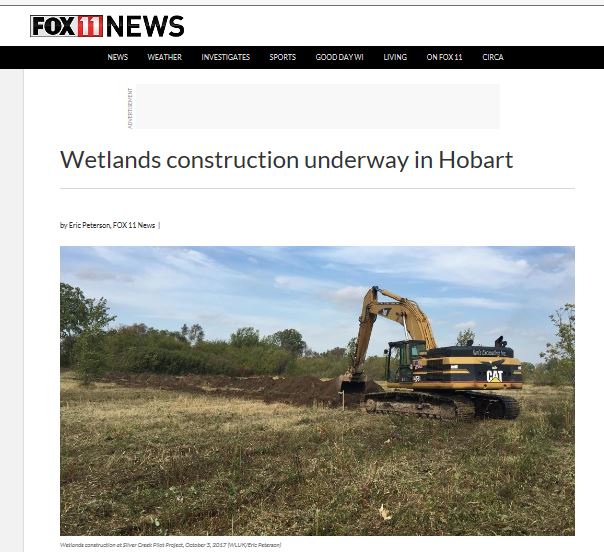
Task: Click the FOX 11 News logo
Action: (x=107, y=26)
